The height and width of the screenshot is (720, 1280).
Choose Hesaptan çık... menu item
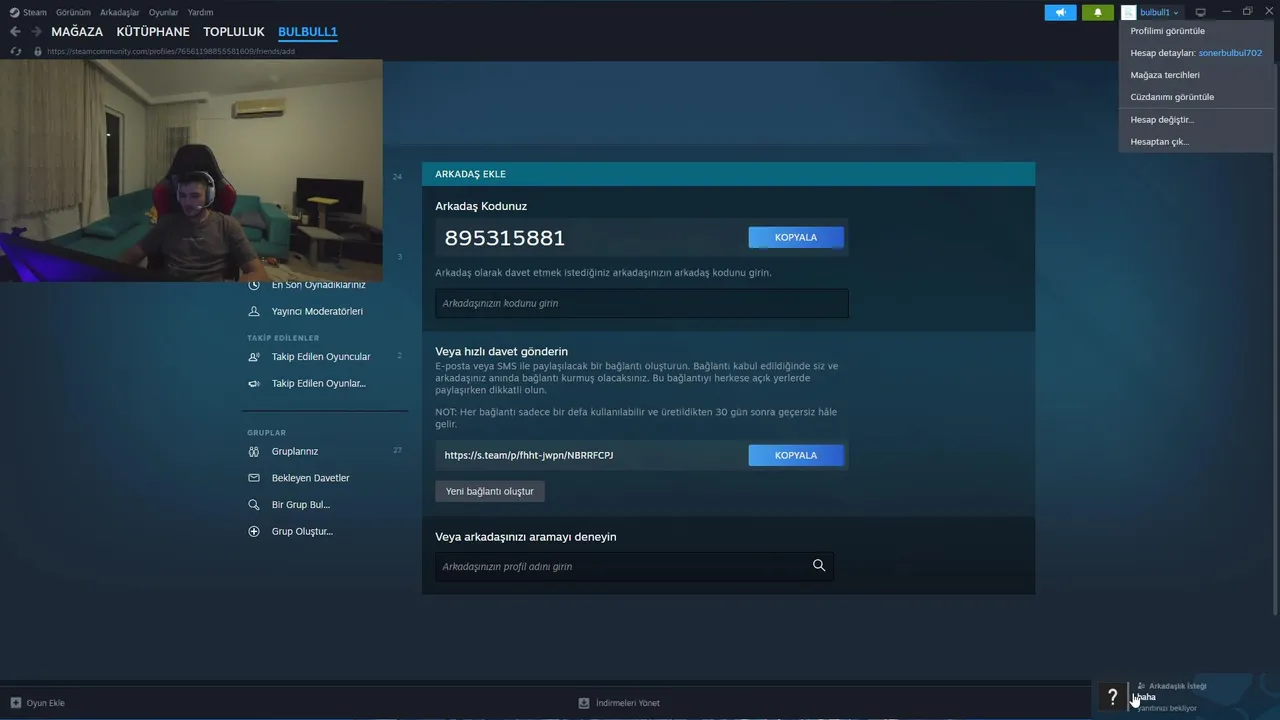(1160, 141)
